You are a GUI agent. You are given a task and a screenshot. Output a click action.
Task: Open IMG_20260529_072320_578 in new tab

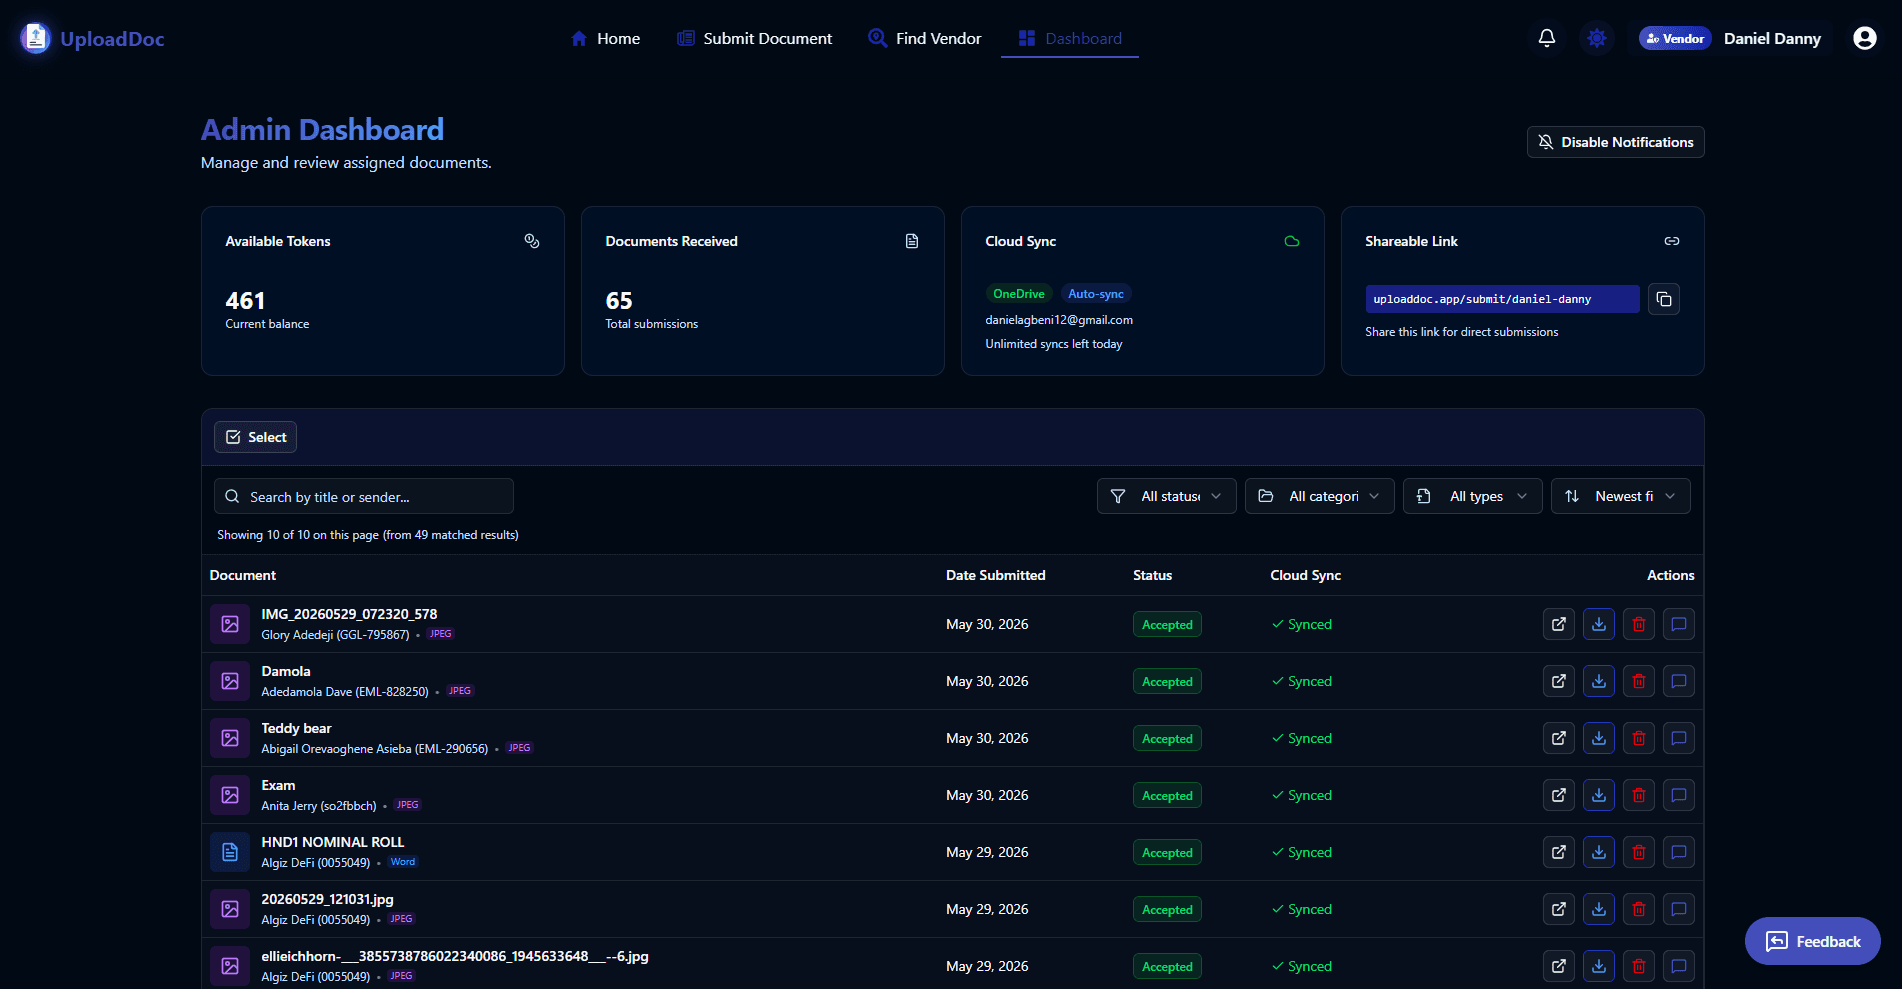click(1558, 624)
